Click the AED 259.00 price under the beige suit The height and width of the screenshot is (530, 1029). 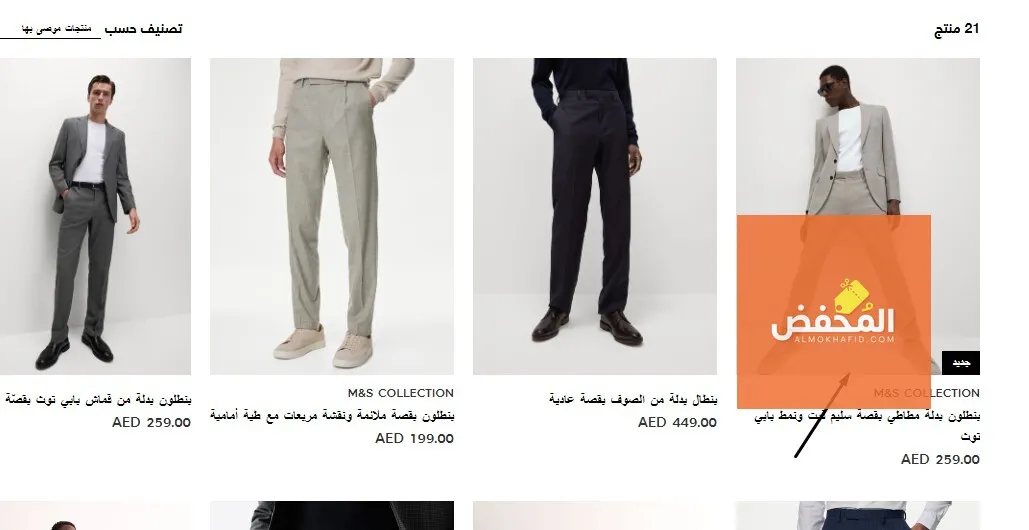pyautogui.click(x=940, y=459)
